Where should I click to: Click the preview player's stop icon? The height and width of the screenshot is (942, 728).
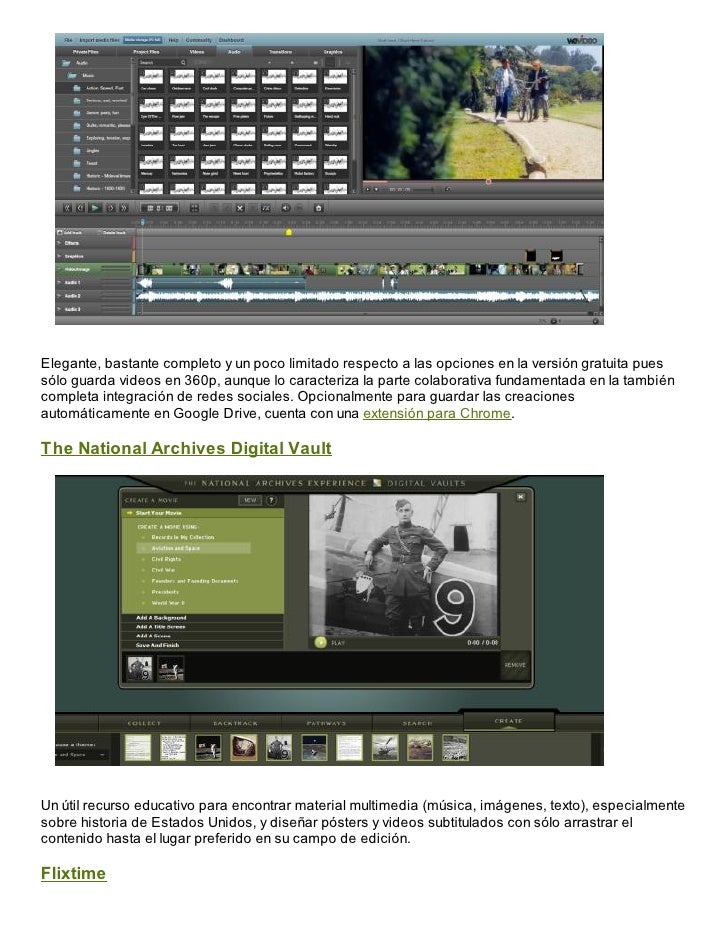[x=377, y=189]
